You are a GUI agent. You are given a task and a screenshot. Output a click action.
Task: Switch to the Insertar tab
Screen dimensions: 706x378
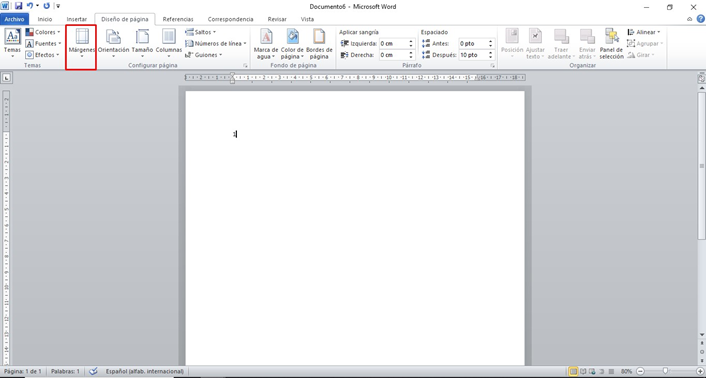[77, 19]
